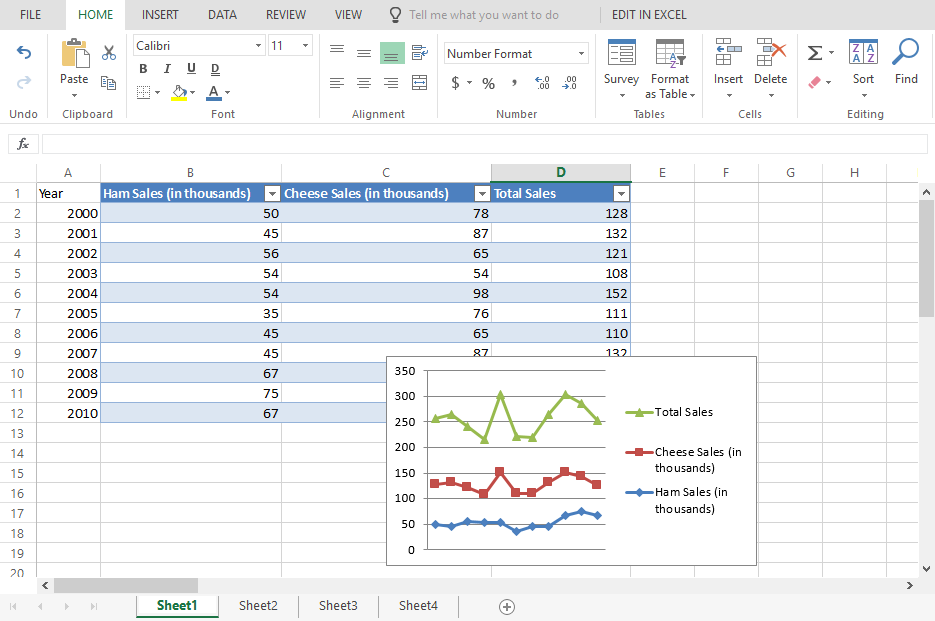Click the formula bar input field
The image size is (935, 621).
pos(480,144)
